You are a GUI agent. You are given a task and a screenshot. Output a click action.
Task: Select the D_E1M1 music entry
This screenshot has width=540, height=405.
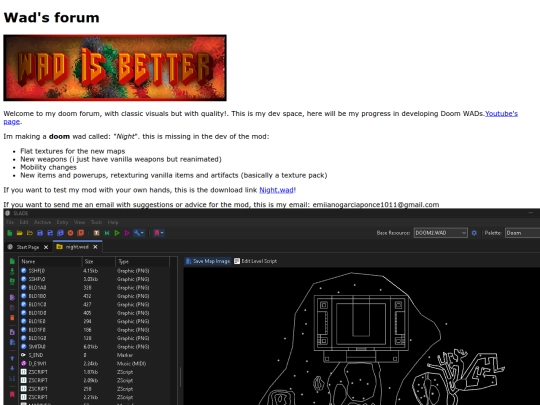point(94,363)
